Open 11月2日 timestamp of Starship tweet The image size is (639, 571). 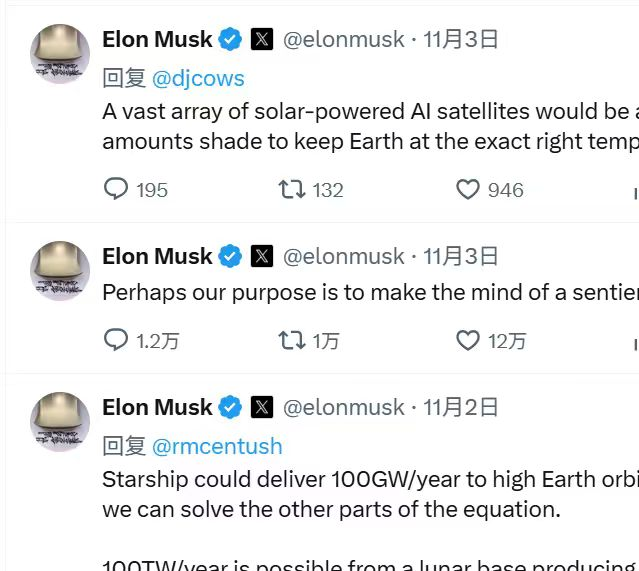(461, 407)
